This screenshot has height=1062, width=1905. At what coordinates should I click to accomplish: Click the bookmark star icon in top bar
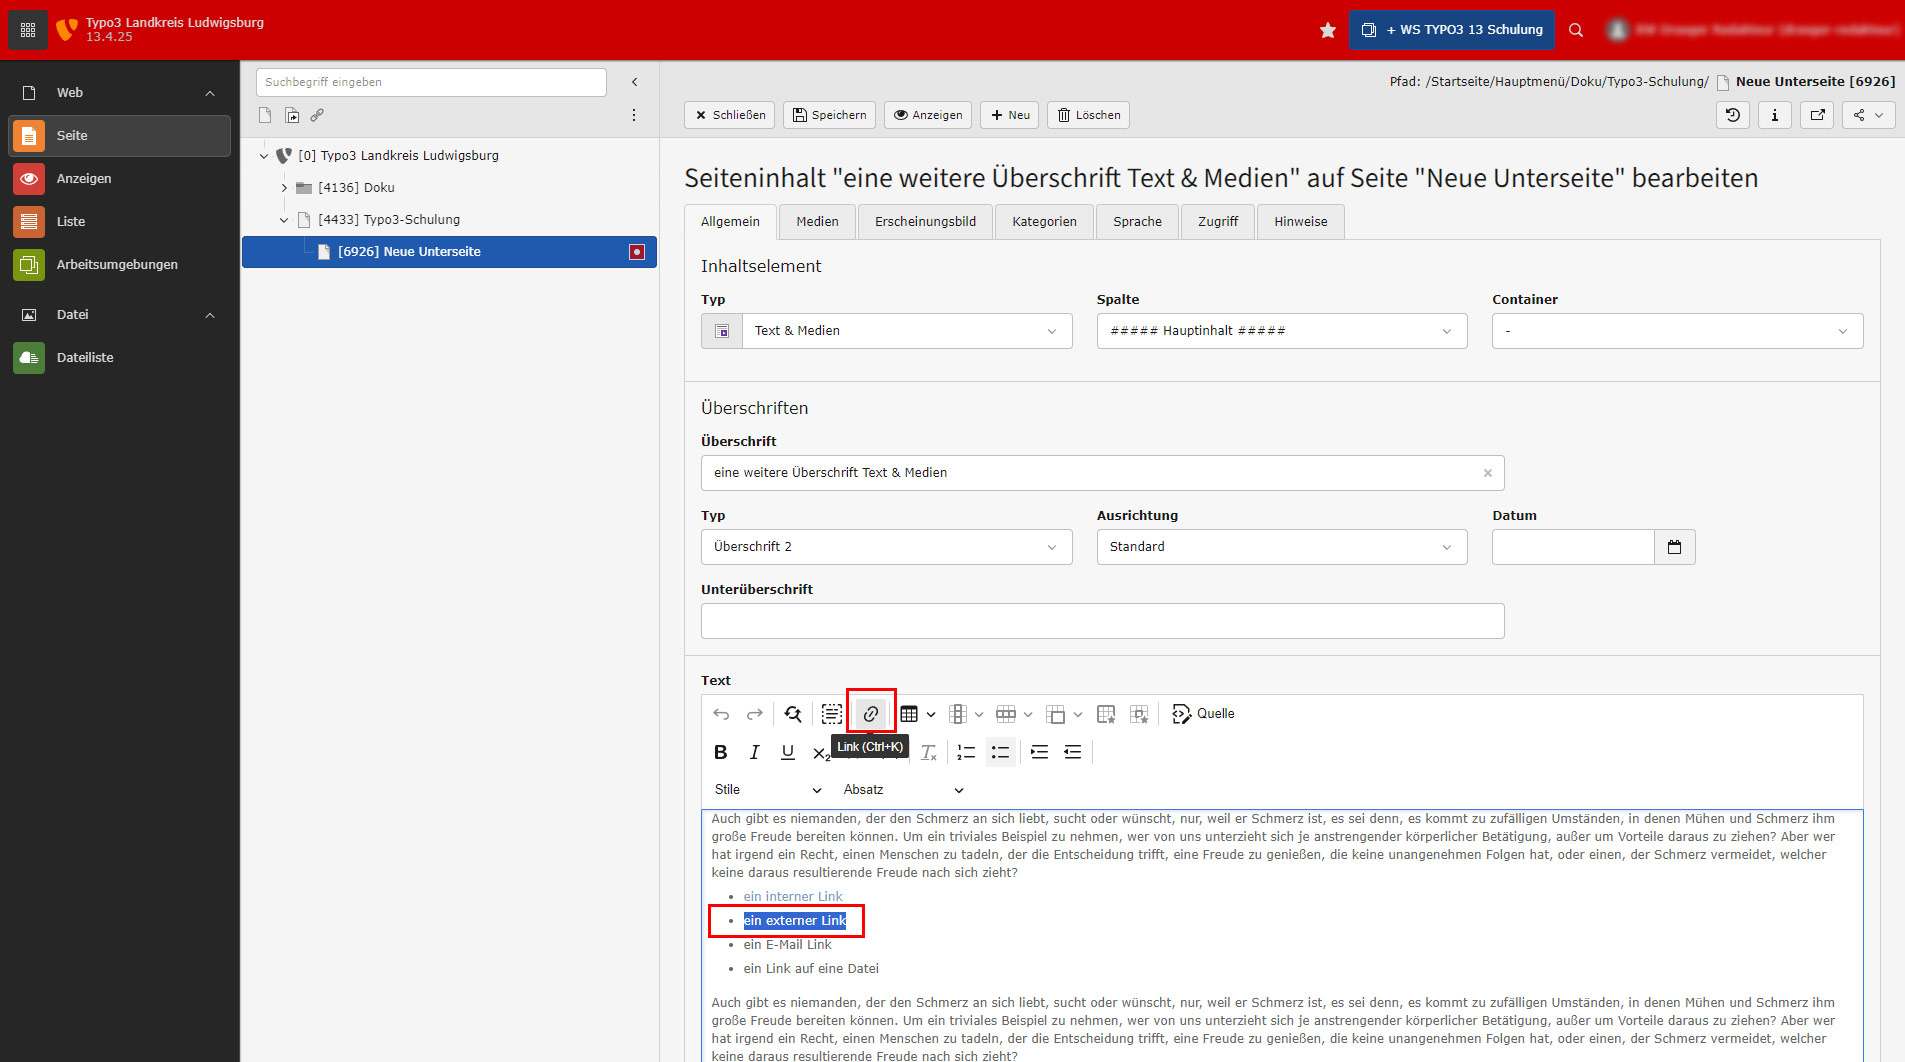[x=1327, y=30]
